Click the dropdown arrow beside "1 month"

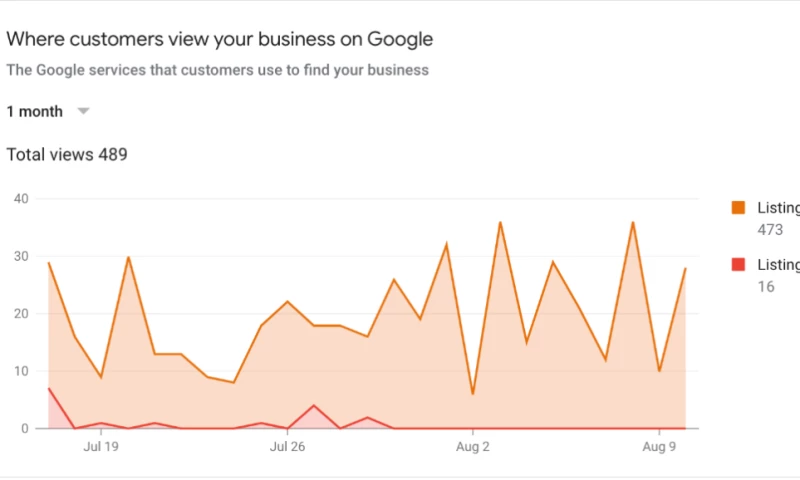pos(84,111)
